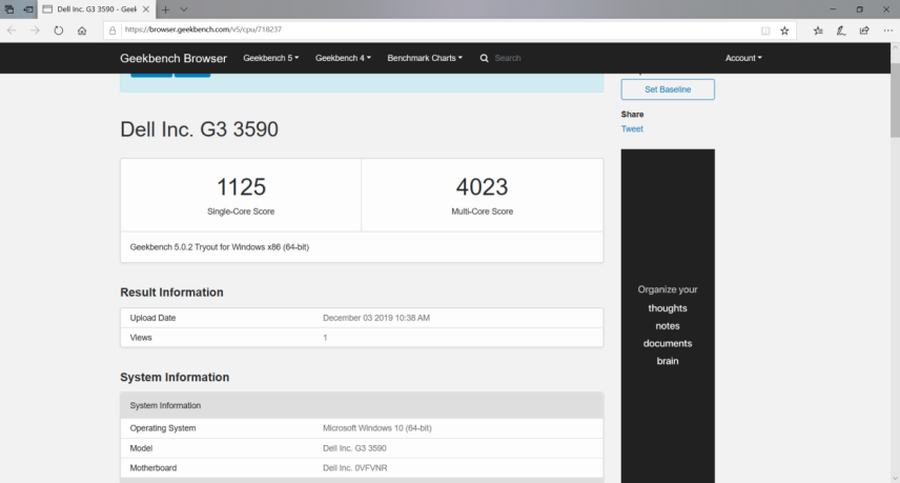Expand the Benchmark Charts dropdown
The width and height of the screenshot is (900, 483).
(424, 58)
